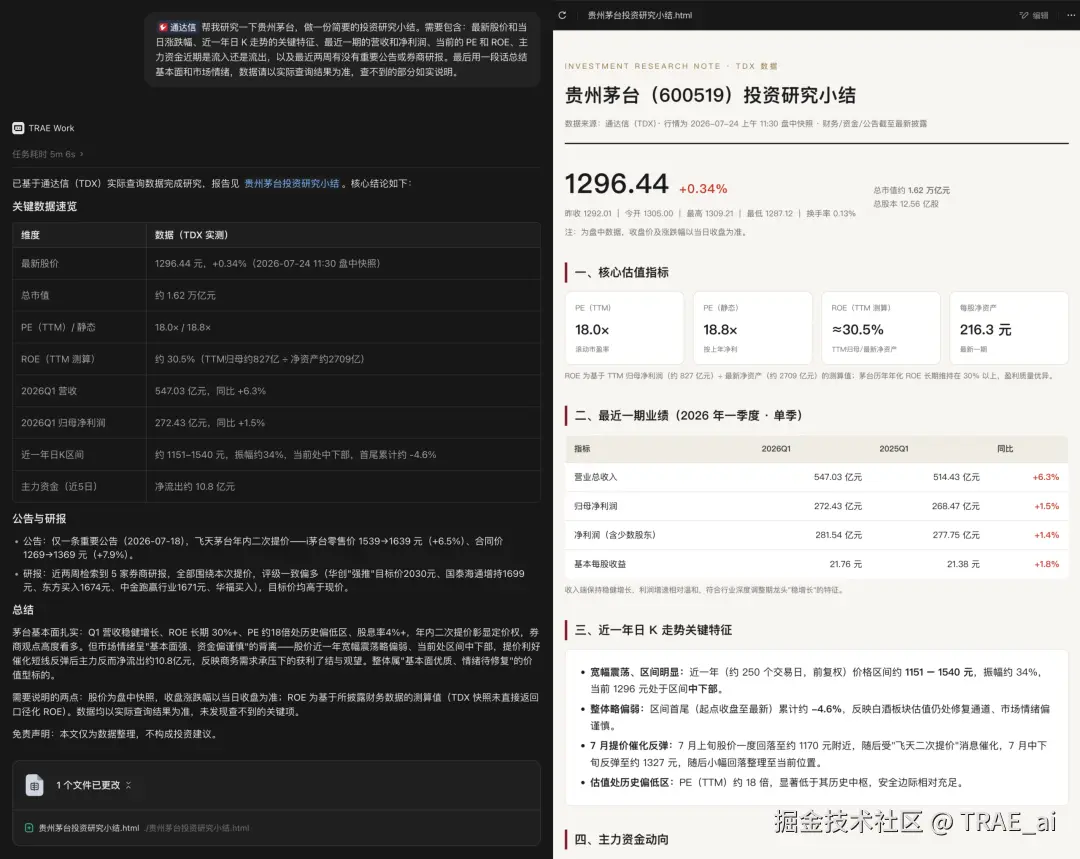Select the 总市值 row label in chat table
Image resolution: width=1080 pixels, height=859 pixels.
(x=35, y=295)
